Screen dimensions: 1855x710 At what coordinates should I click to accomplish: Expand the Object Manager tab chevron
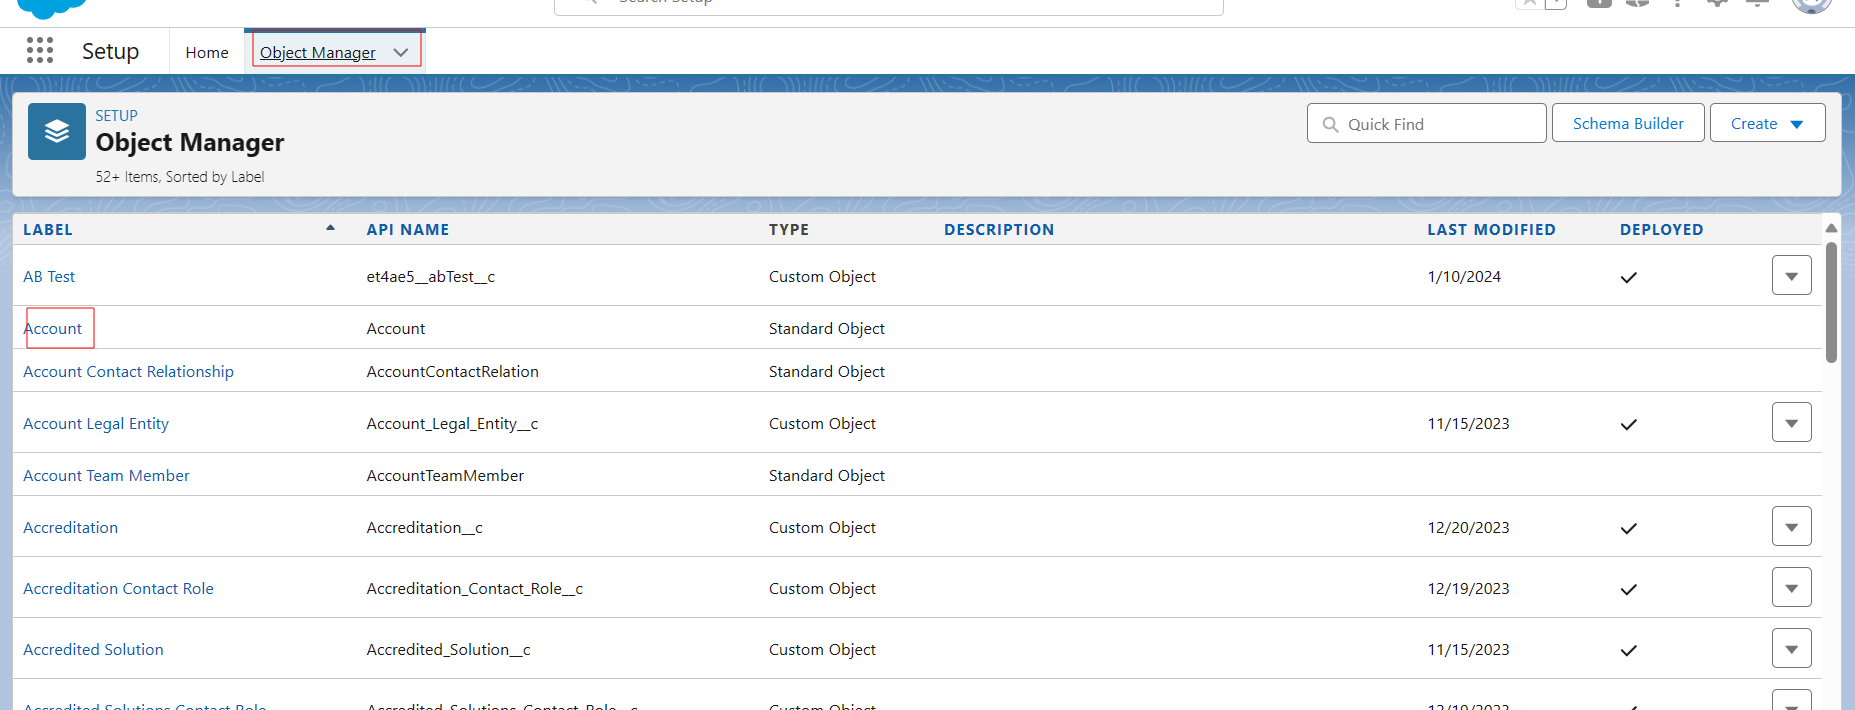pos(401,52)
